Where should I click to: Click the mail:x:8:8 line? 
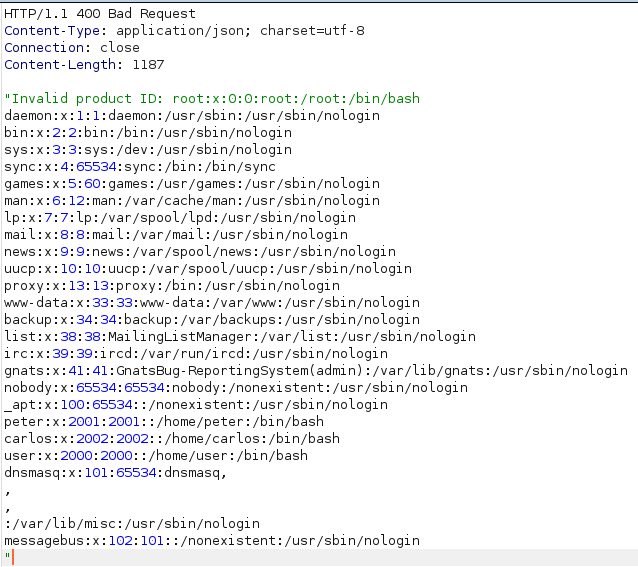176,235
